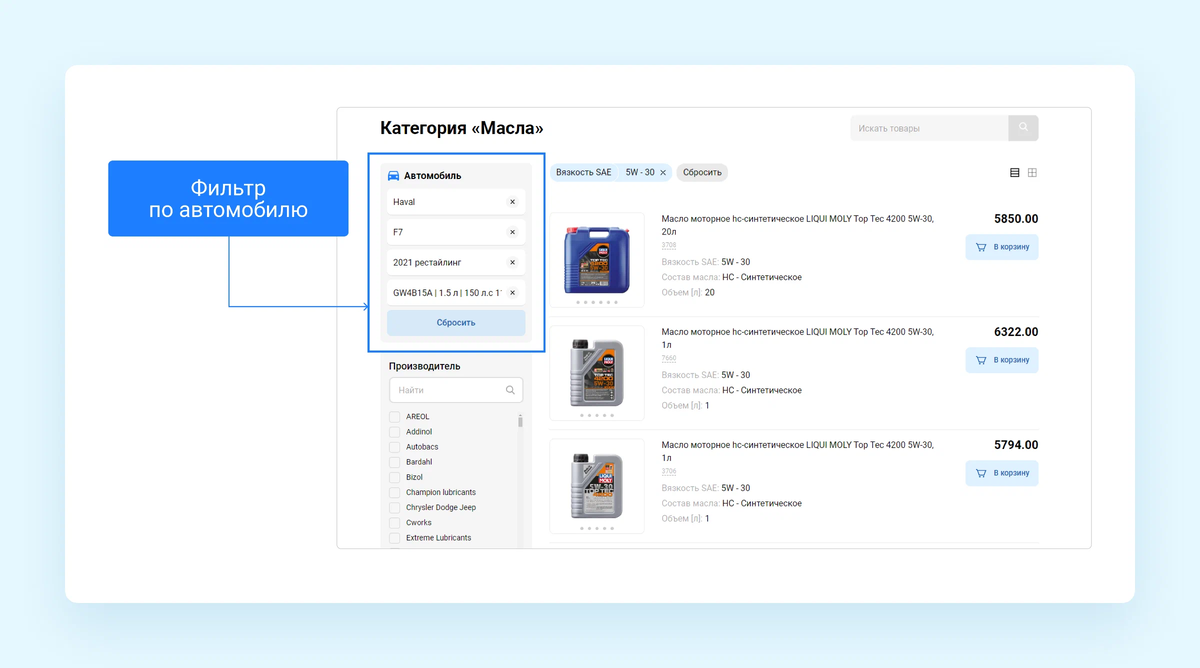Screen dimensions: 1200x668
Task: Focus the Найти manufacturer search field
Action: [x=456, y=390]
